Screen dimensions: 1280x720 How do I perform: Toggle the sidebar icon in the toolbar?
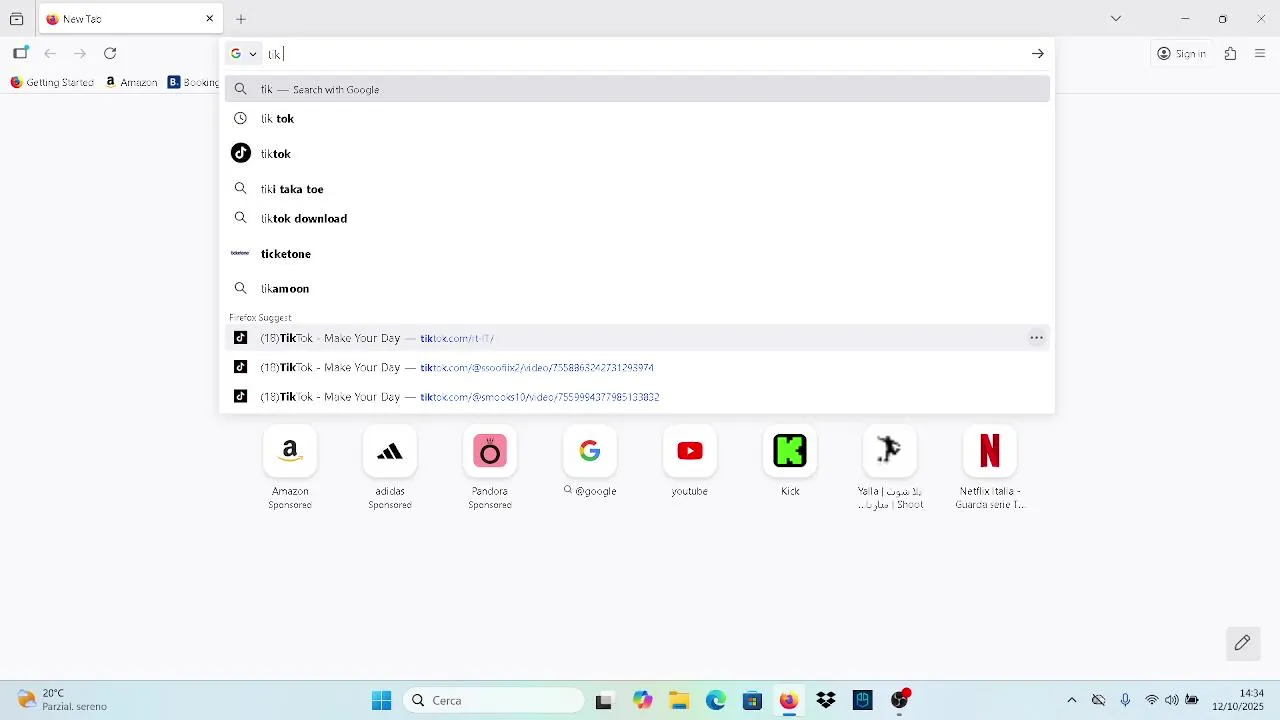point(20,54)
